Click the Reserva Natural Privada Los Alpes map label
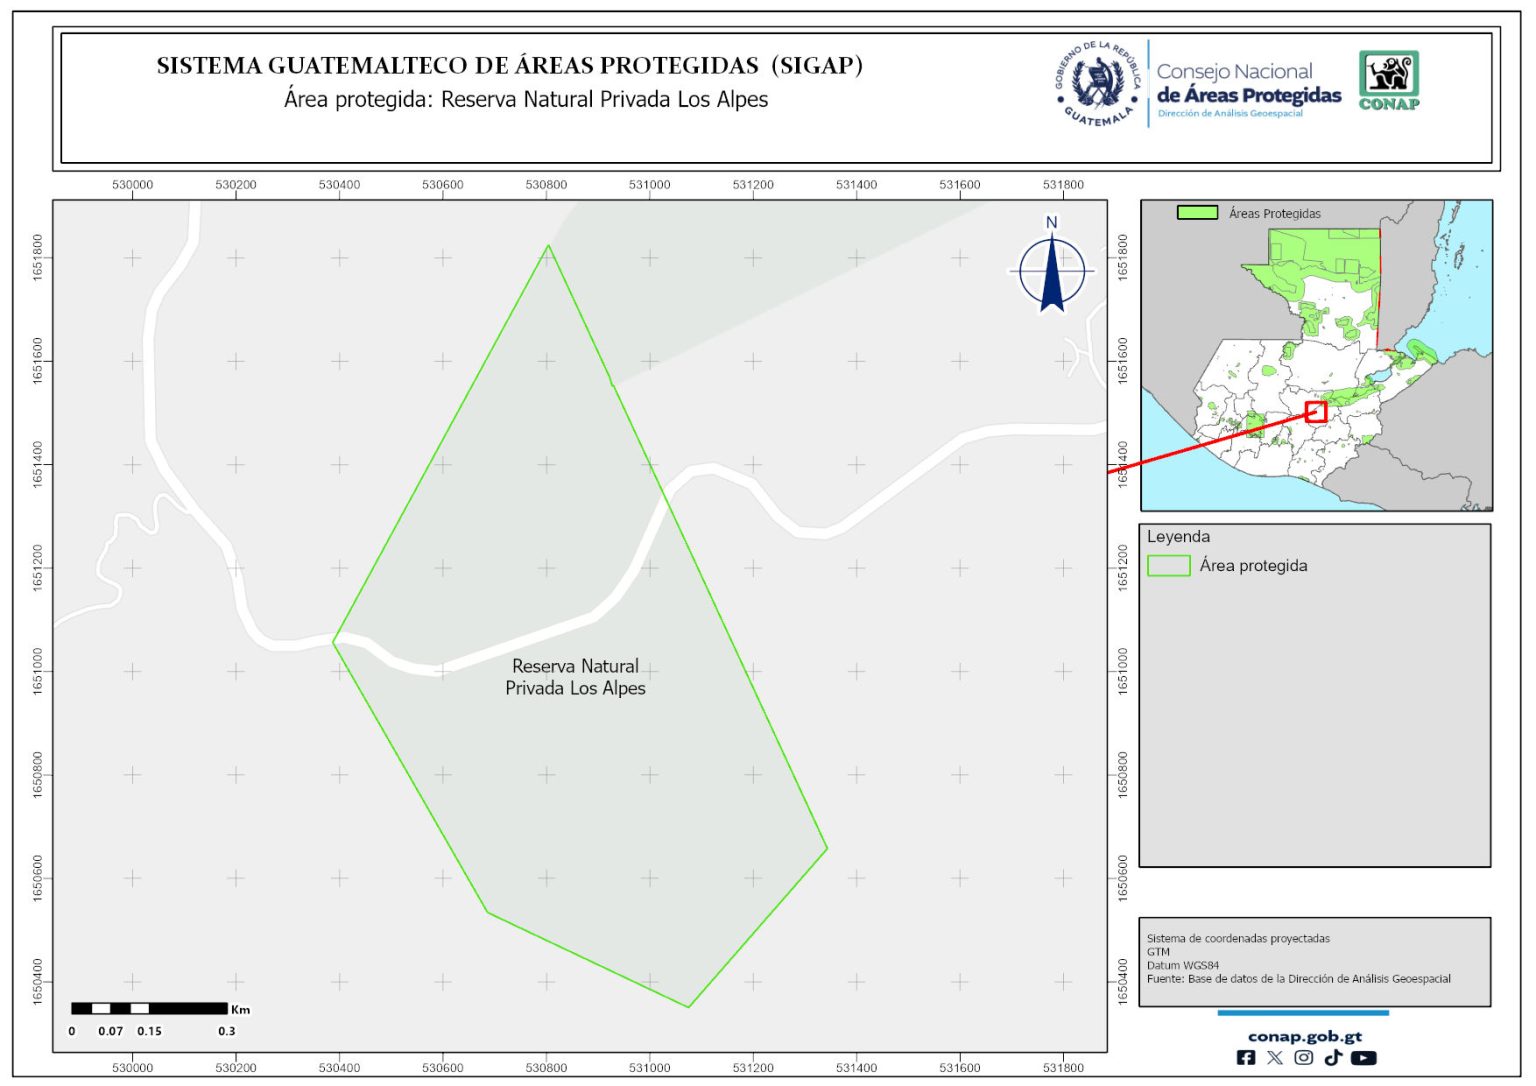This screenshot has width=1536, height=1086. pyautogui.click(x=575, y=677)
